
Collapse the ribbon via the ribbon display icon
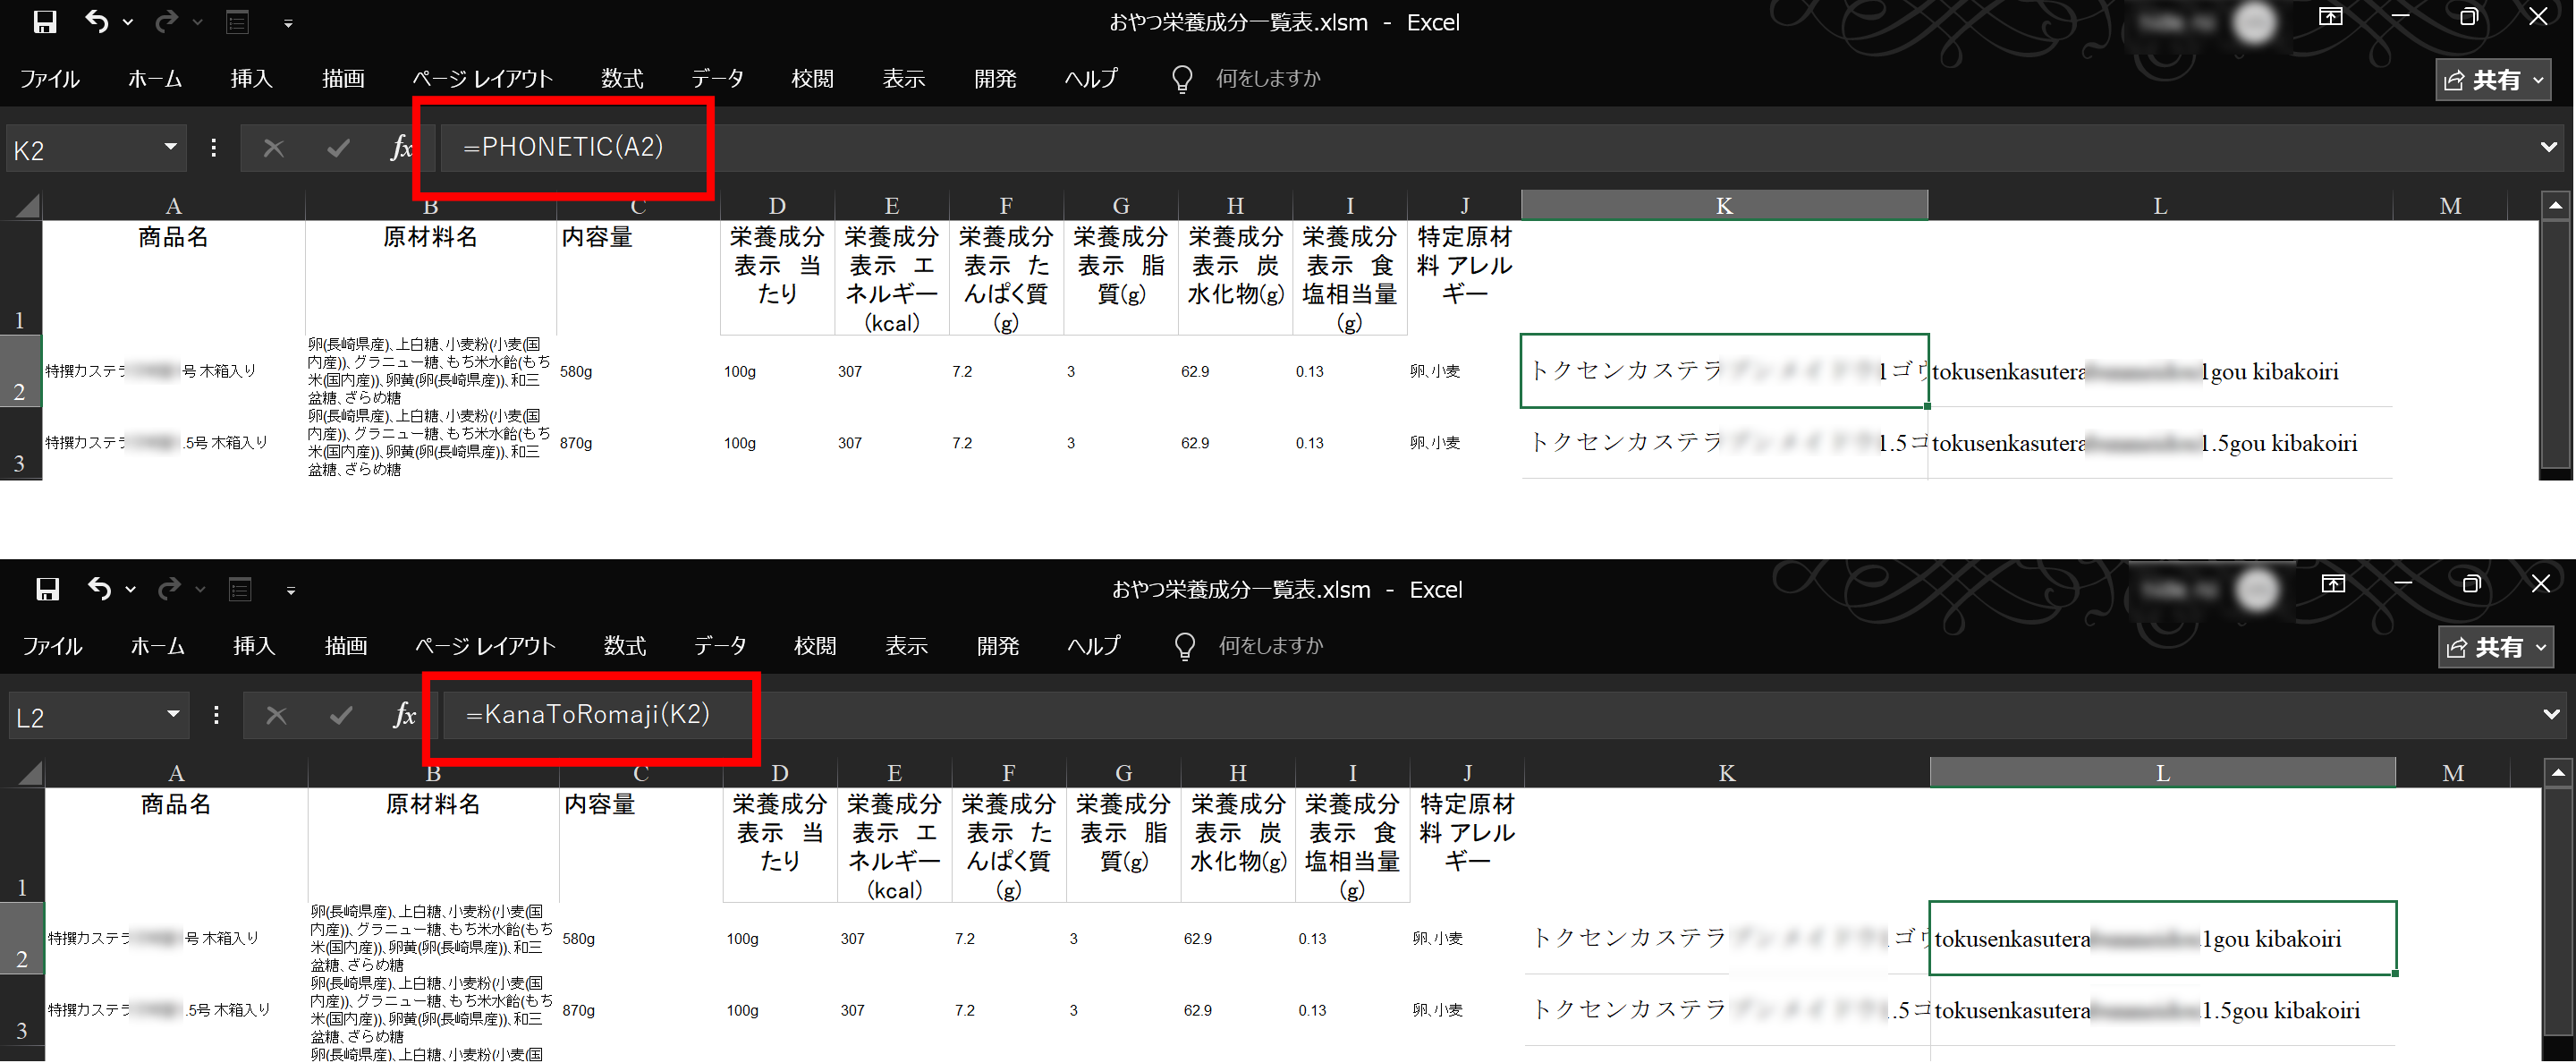coord(2330,16)
